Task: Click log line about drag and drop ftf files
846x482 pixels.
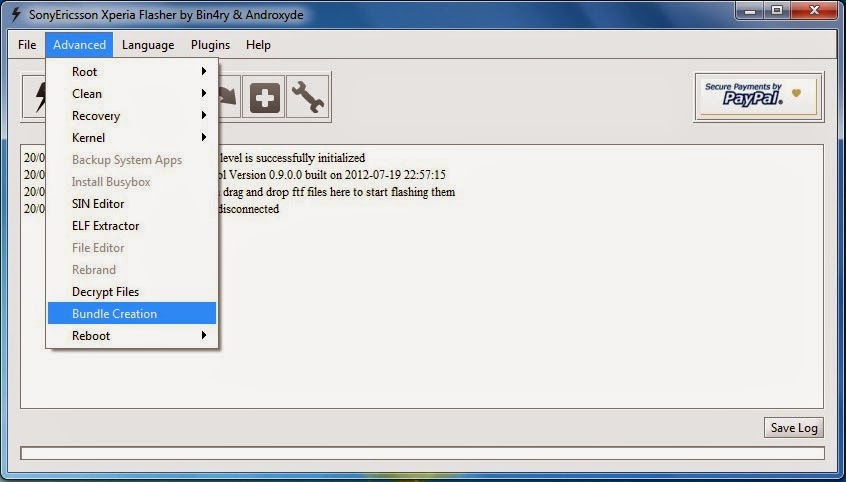Action: pyautogui.click(x=337, y=192)
